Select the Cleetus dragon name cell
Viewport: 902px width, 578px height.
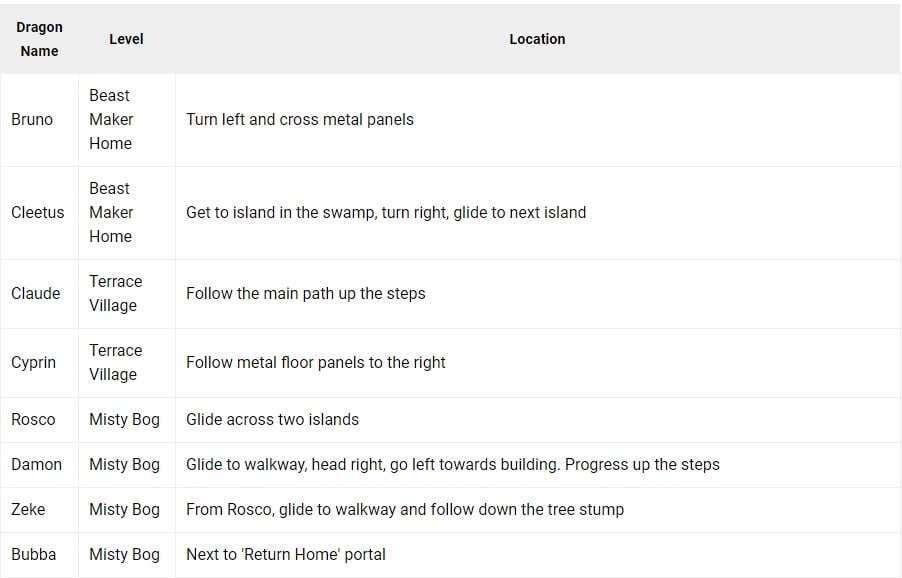pyautogui.click(x=37, y=212)
